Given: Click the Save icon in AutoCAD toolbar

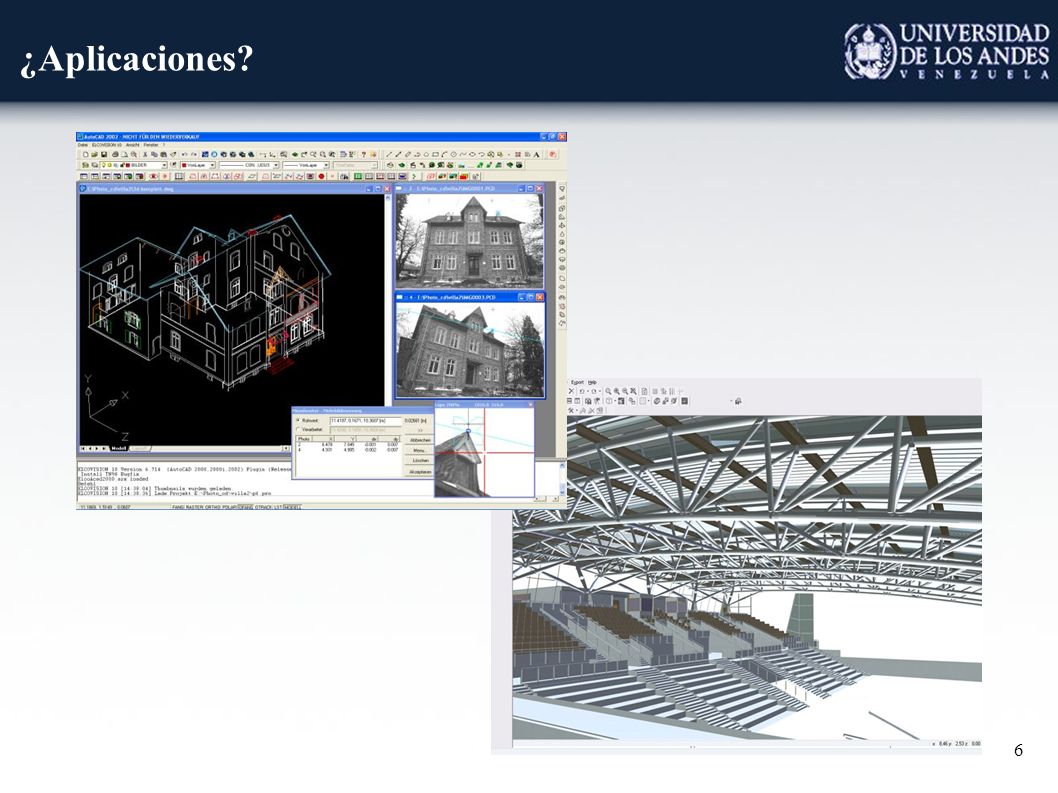Looking at the screenshot, I should [x=104, y=155].
